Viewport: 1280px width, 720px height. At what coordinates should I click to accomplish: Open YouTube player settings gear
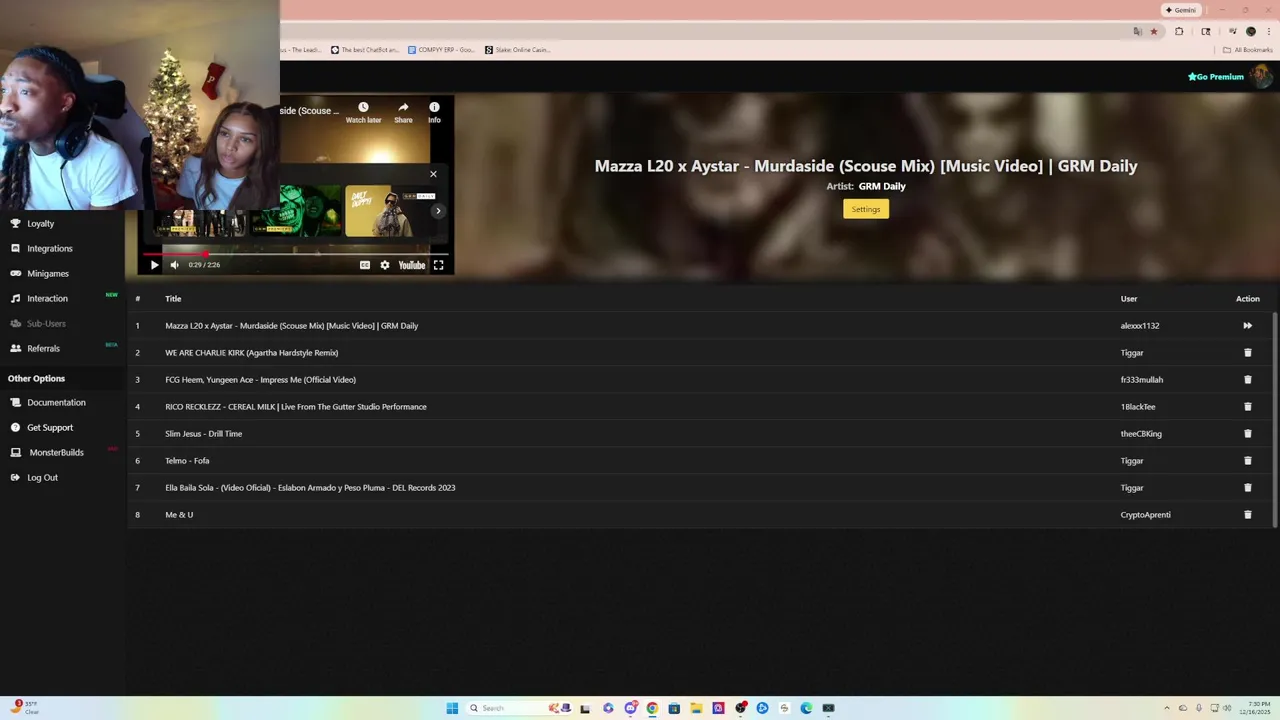[x=385, y=265]
